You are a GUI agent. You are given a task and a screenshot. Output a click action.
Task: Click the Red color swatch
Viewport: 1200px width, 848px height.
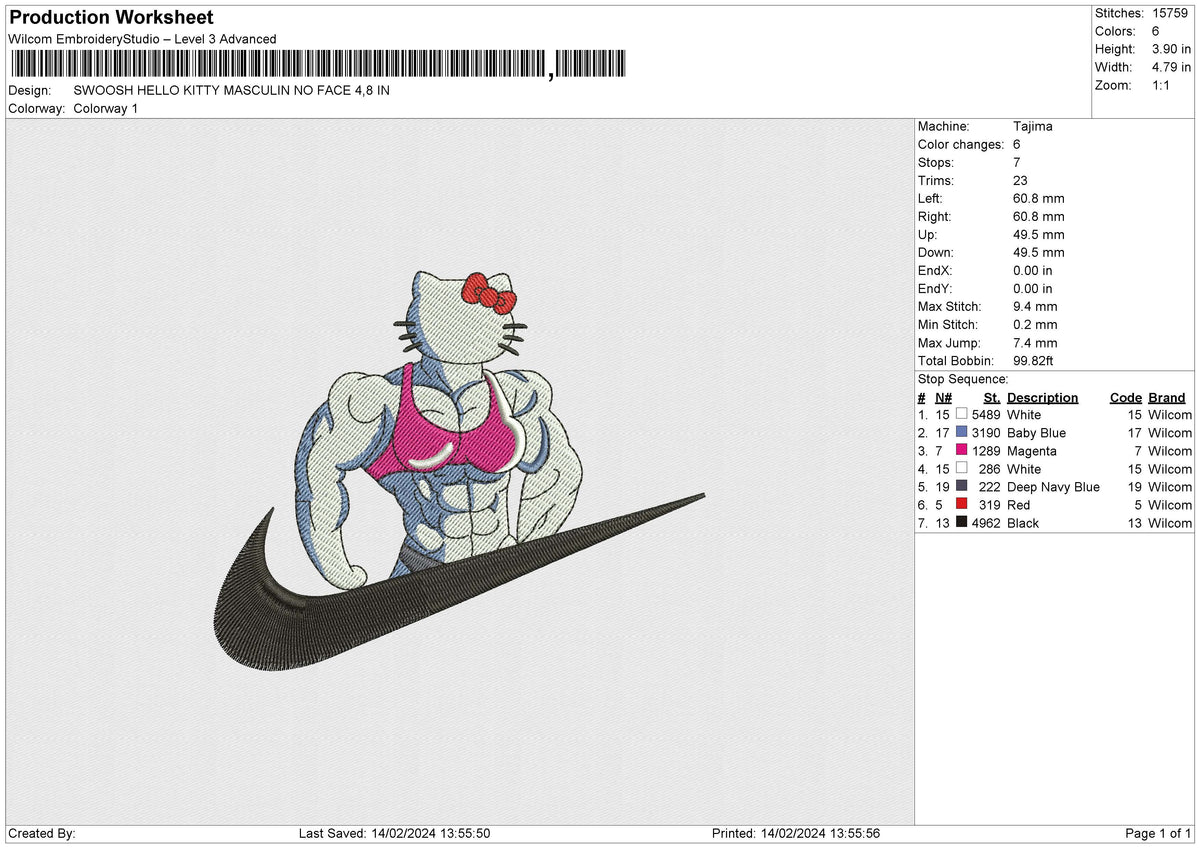[x=961, y=504]
